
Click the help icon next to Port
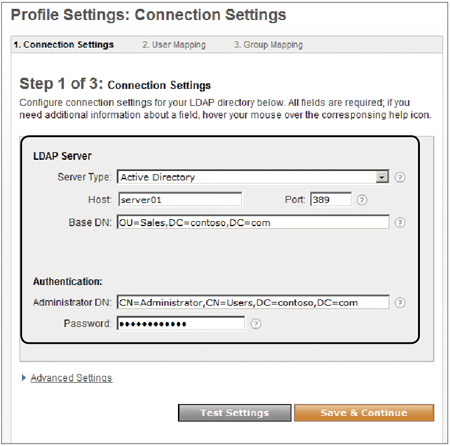(x=362, y=200)
